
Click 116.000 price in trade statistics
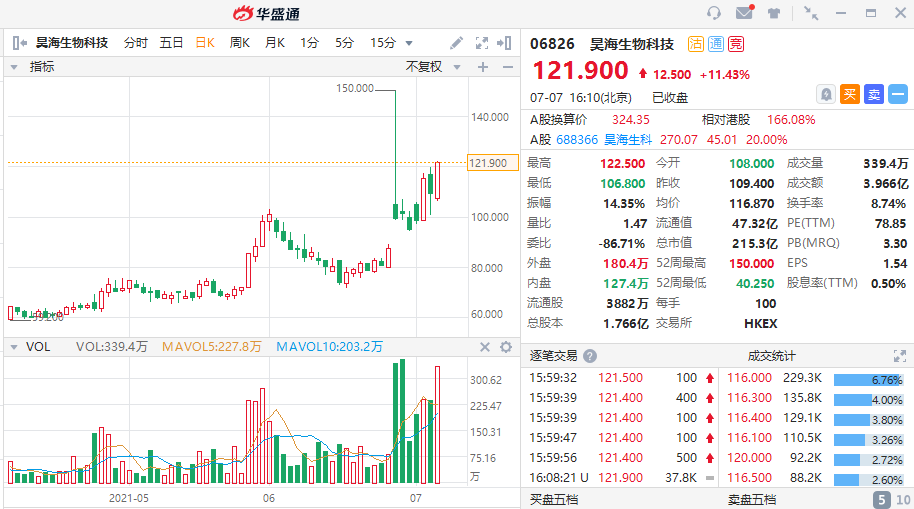click(x=749, y=378)
